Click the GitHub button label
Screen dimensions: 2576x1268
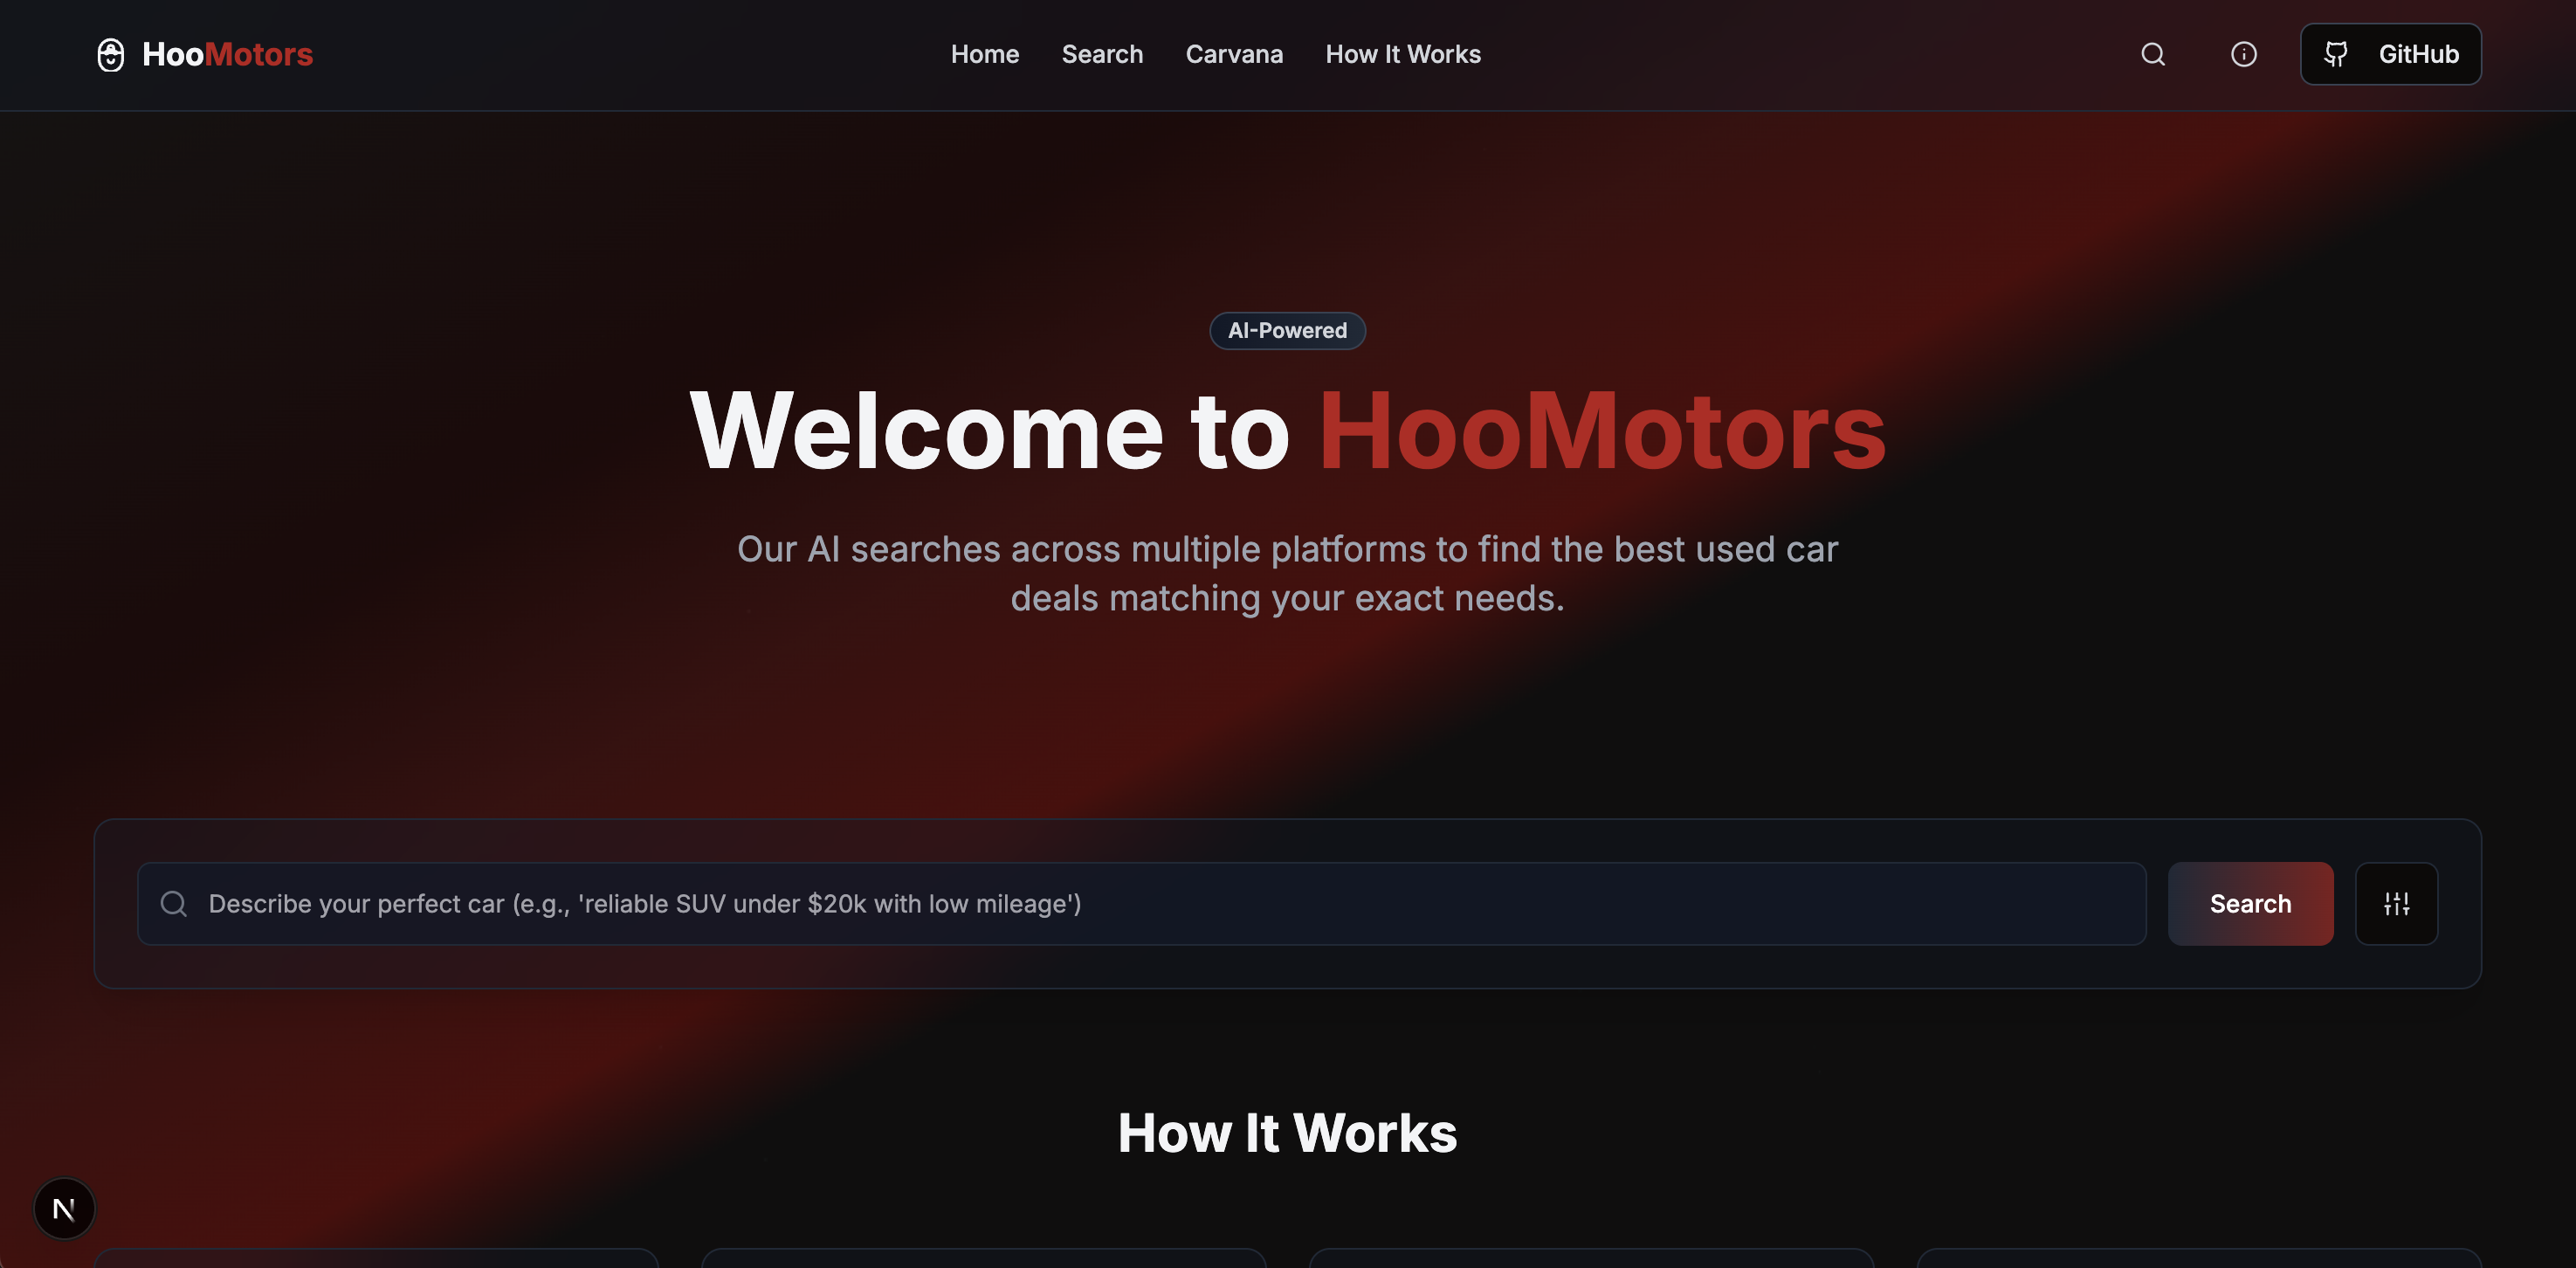(x=2418, y=54)
